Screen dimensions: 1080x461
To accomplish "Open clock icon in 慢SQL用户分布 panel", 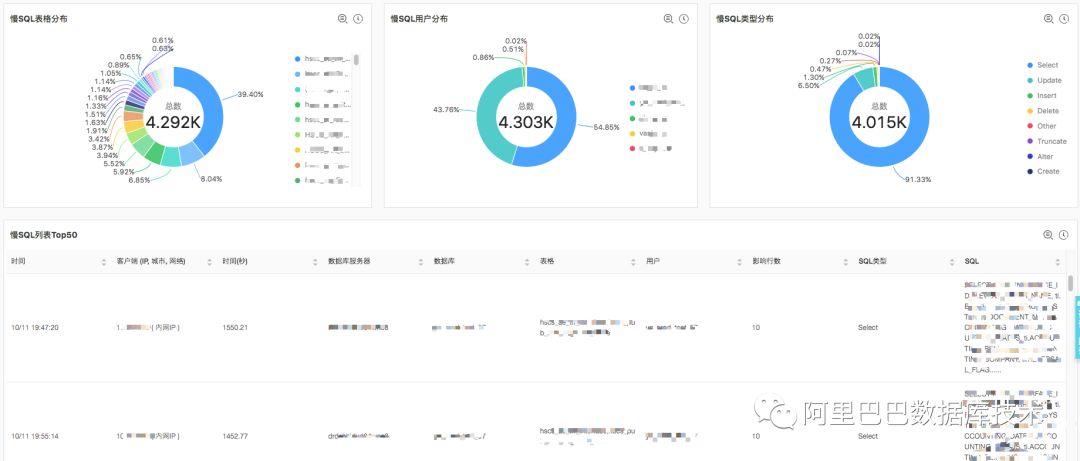I will pyautogui.click(x=684, y=19).
